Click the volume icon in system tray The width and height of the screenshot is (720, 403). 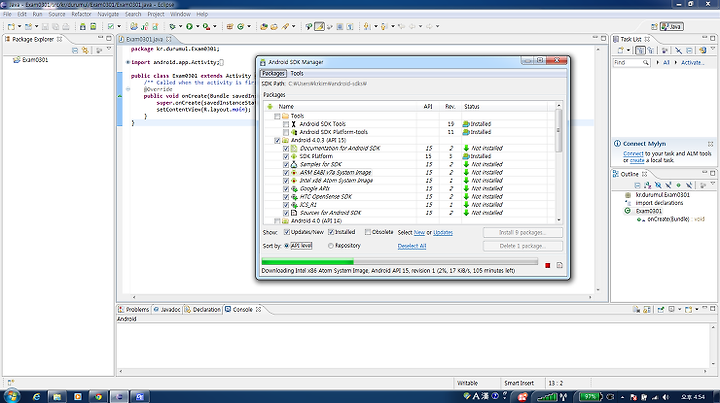click(666, 397)
